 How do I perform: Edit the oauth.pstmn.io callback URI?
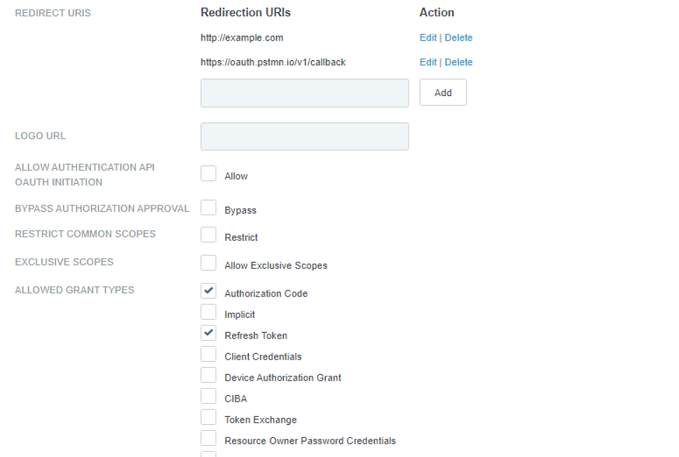[428, 62]
